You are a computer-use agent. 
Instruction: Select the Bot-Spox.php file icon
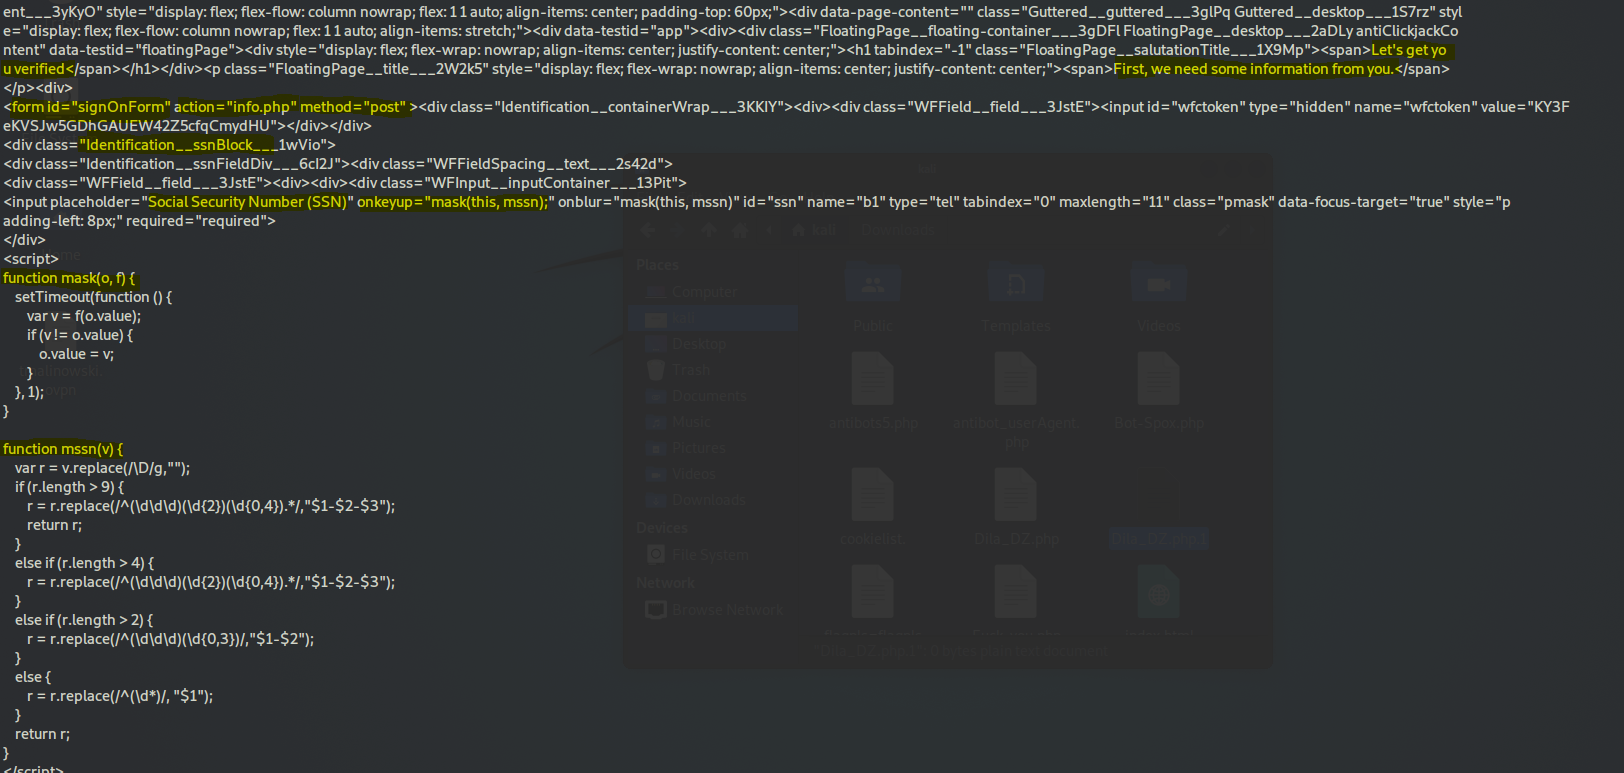pyautogui.click(x=1158, y=382)
